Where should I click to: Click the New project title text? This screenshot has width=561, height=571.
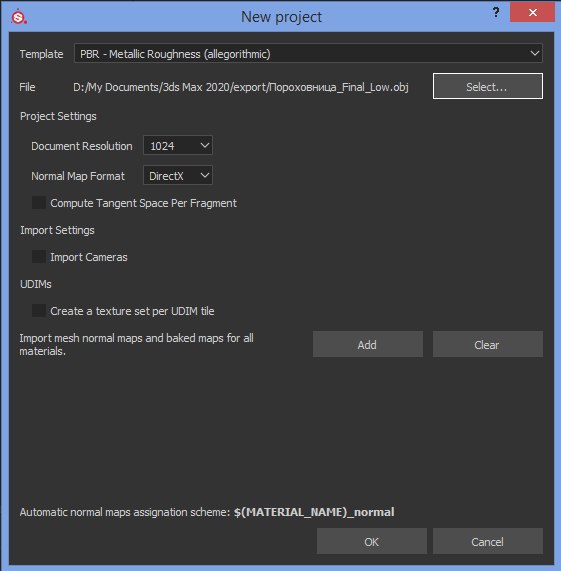click(281, 17)
